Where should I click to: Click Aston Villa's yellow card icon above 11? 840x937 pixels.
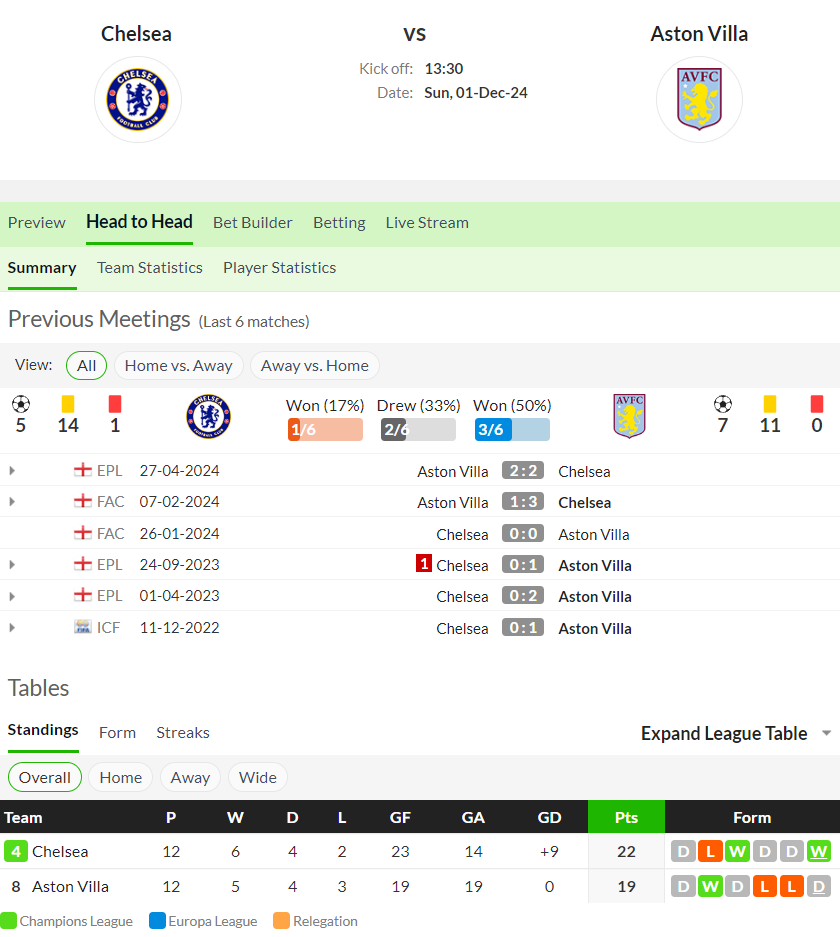coord(770,405)
